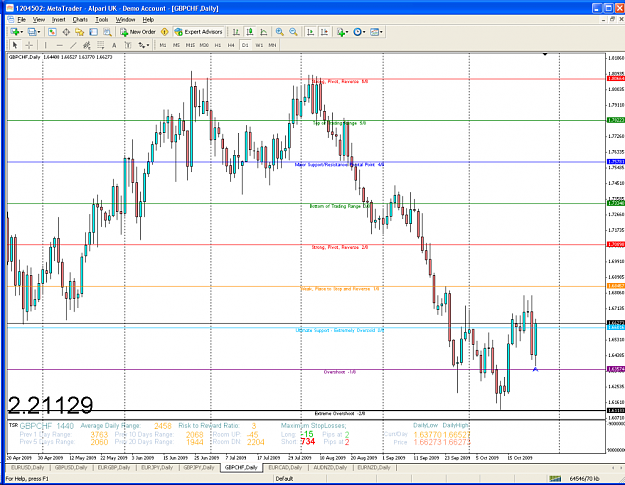Set timeframe to W1 weekly
This screenshot has height=485, width=625.
click(x=259, y=45)
